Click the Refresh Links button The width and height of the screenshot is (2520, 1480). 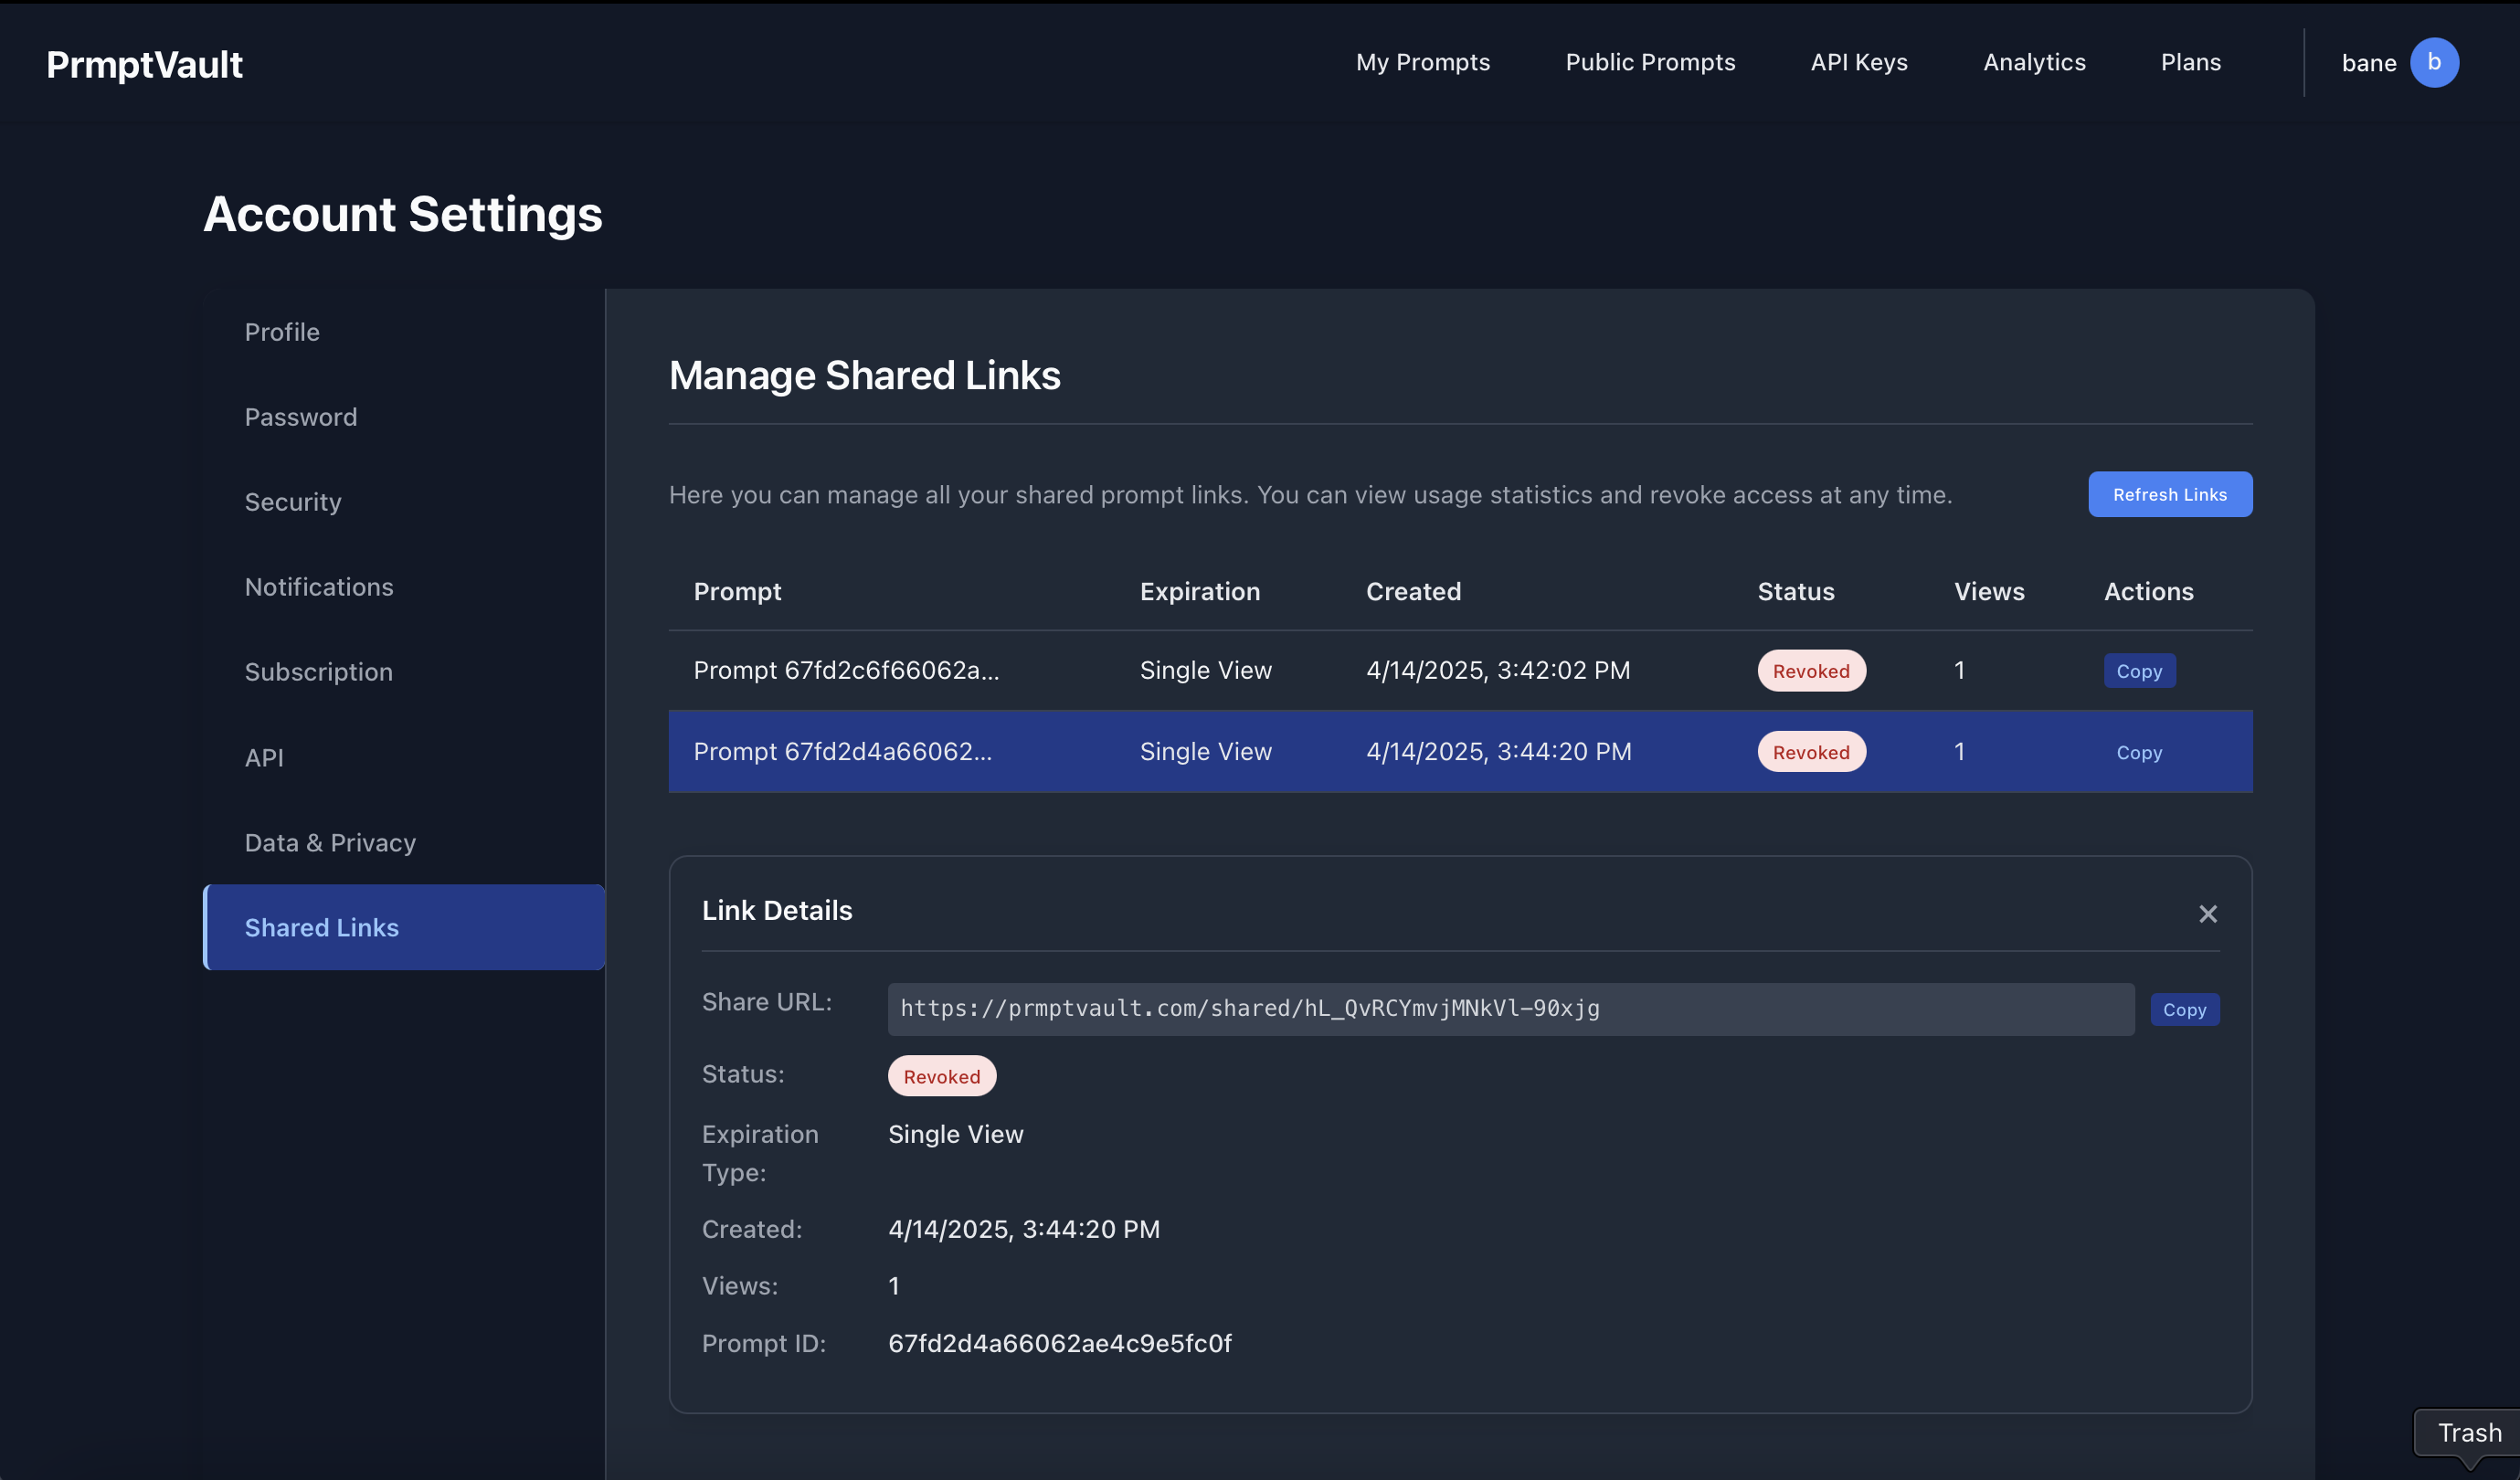[x=2169, y=494]
